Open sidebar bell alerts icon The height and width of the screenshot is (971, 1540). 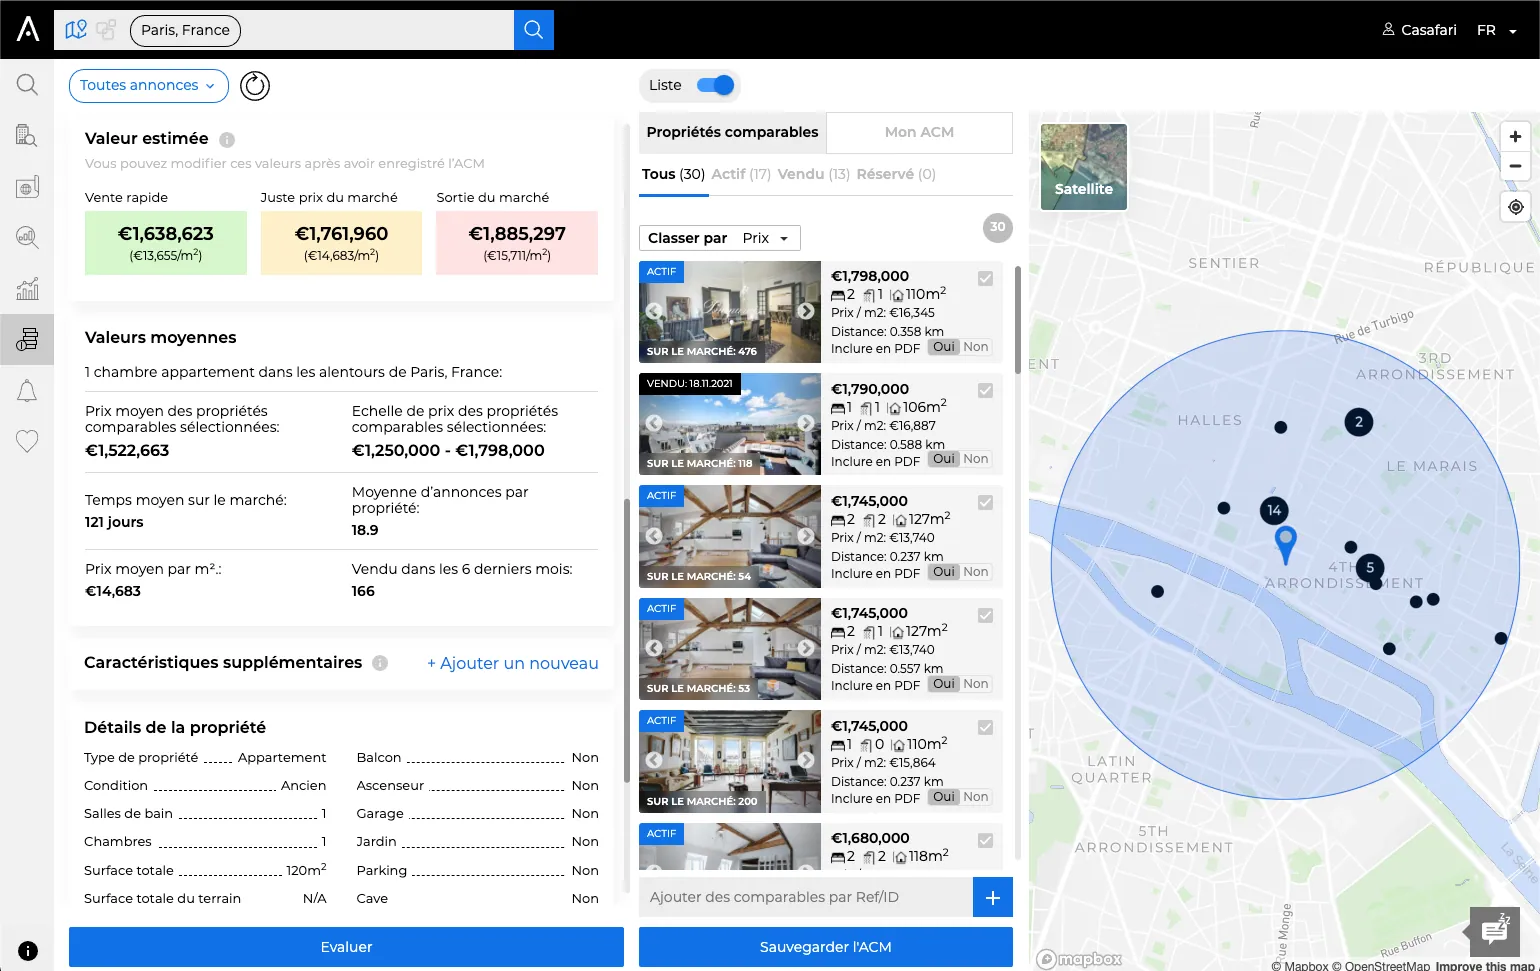pyautogui.click(x=27, y=391)
